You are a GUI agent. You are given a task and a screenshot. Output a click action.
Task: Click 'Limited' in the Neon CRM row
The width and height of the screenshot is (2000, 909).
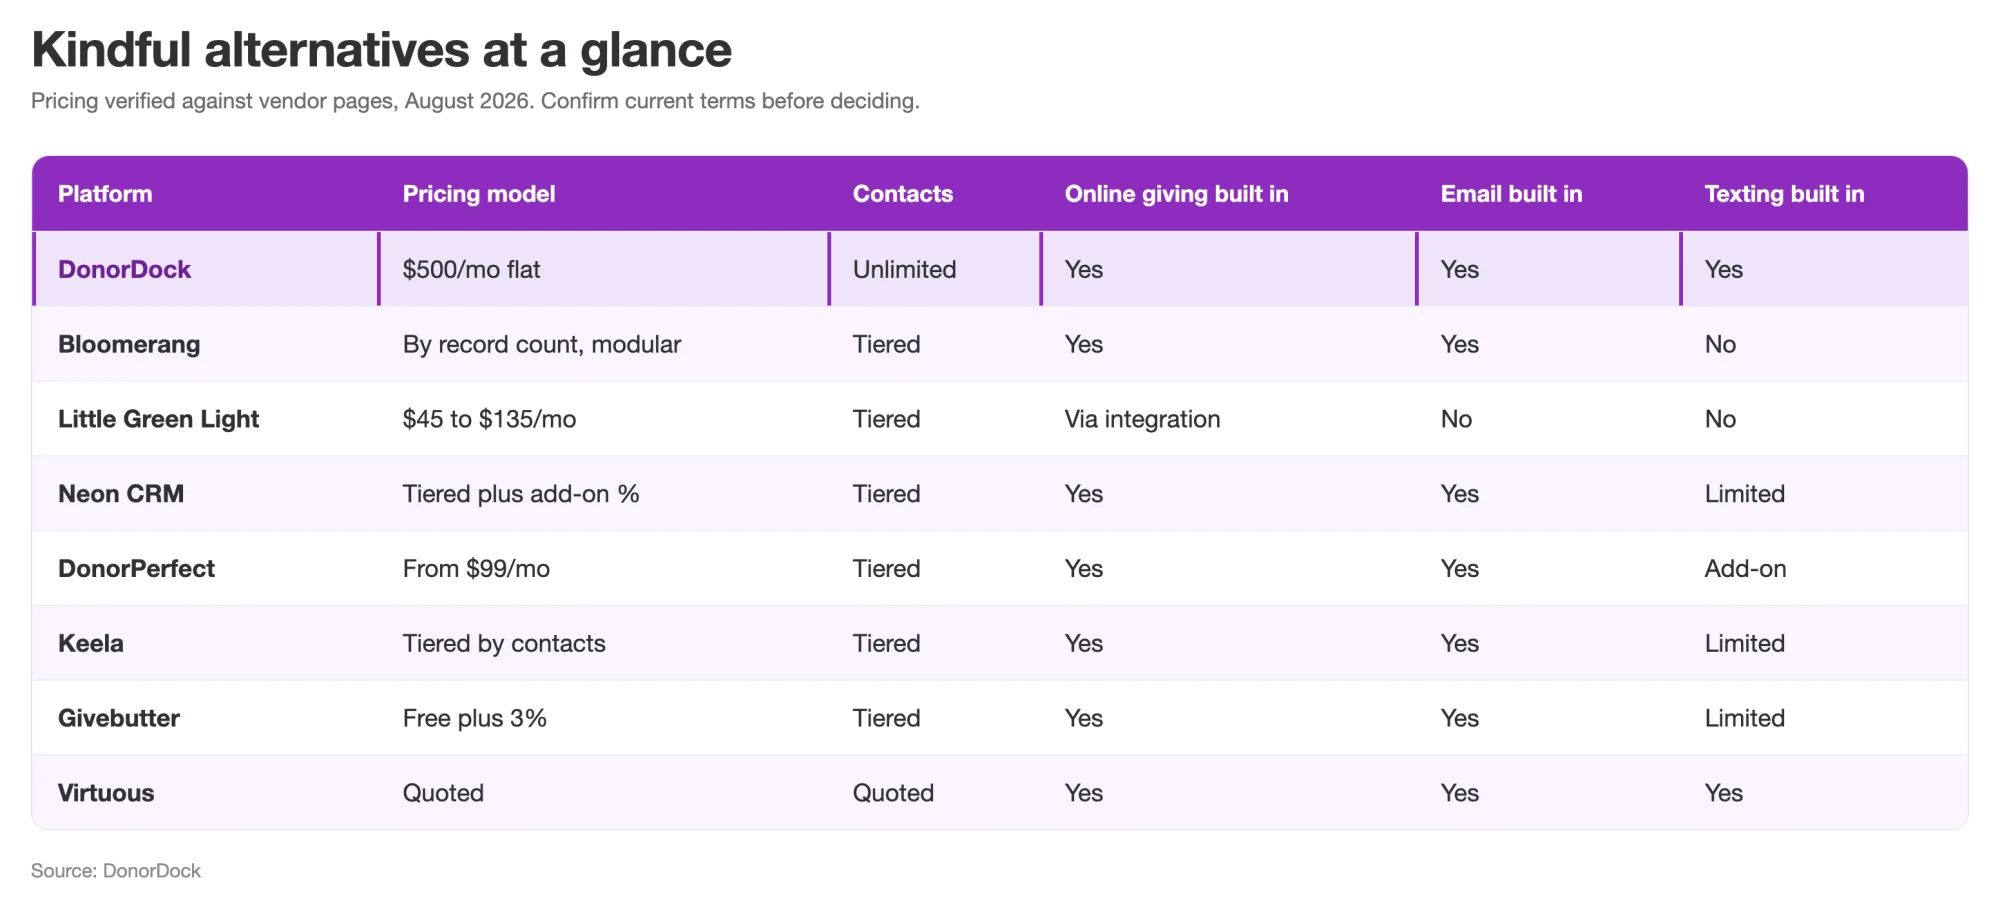point(1744,494)
